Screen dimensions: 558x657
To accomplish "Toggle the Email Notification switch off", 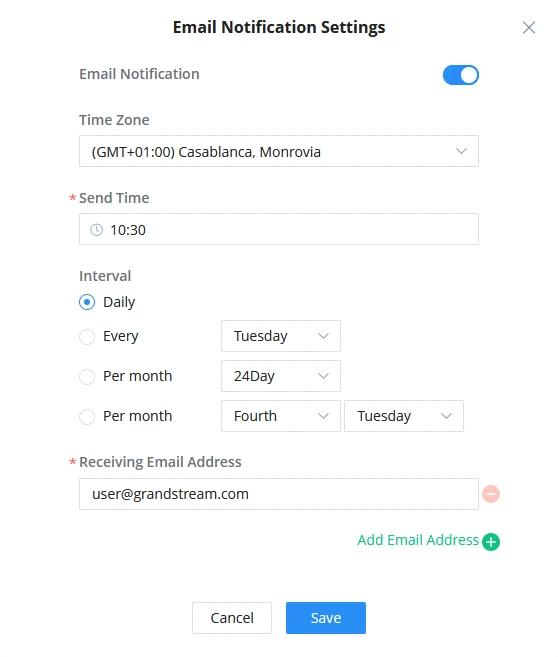I will tap(461, 75).
